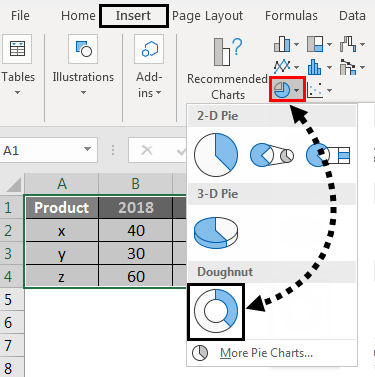
Task: Expand the Tables dropdown arrow
Action: tap(17, 92)
